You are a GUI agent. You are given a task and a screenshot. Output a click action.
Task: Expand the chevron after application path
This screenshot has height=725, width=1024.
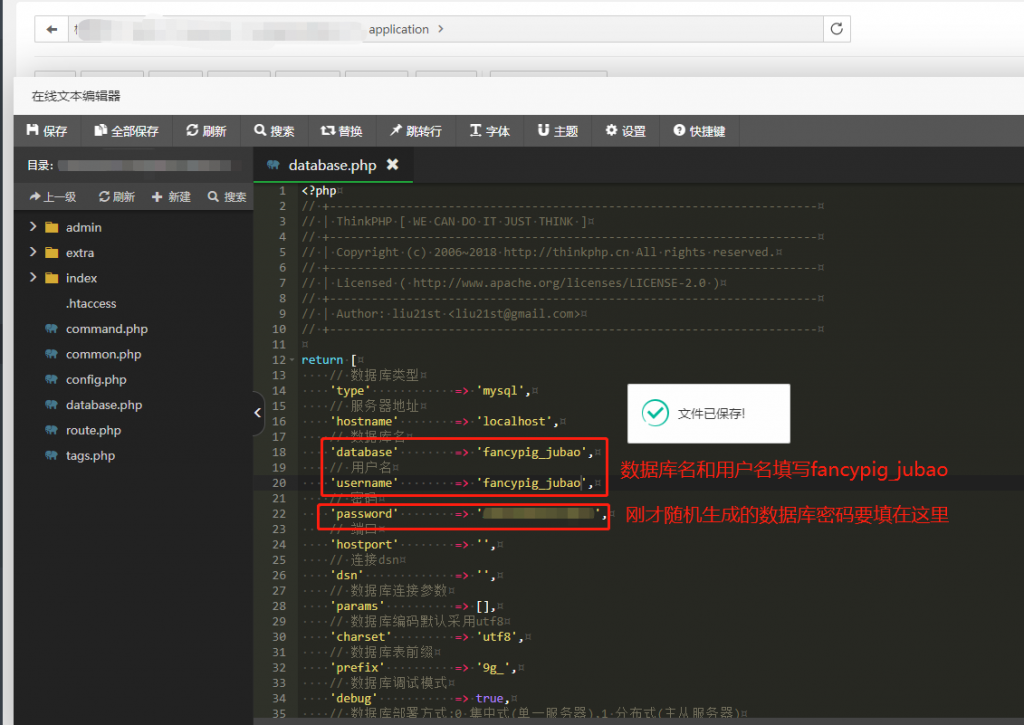pos(441,29)
